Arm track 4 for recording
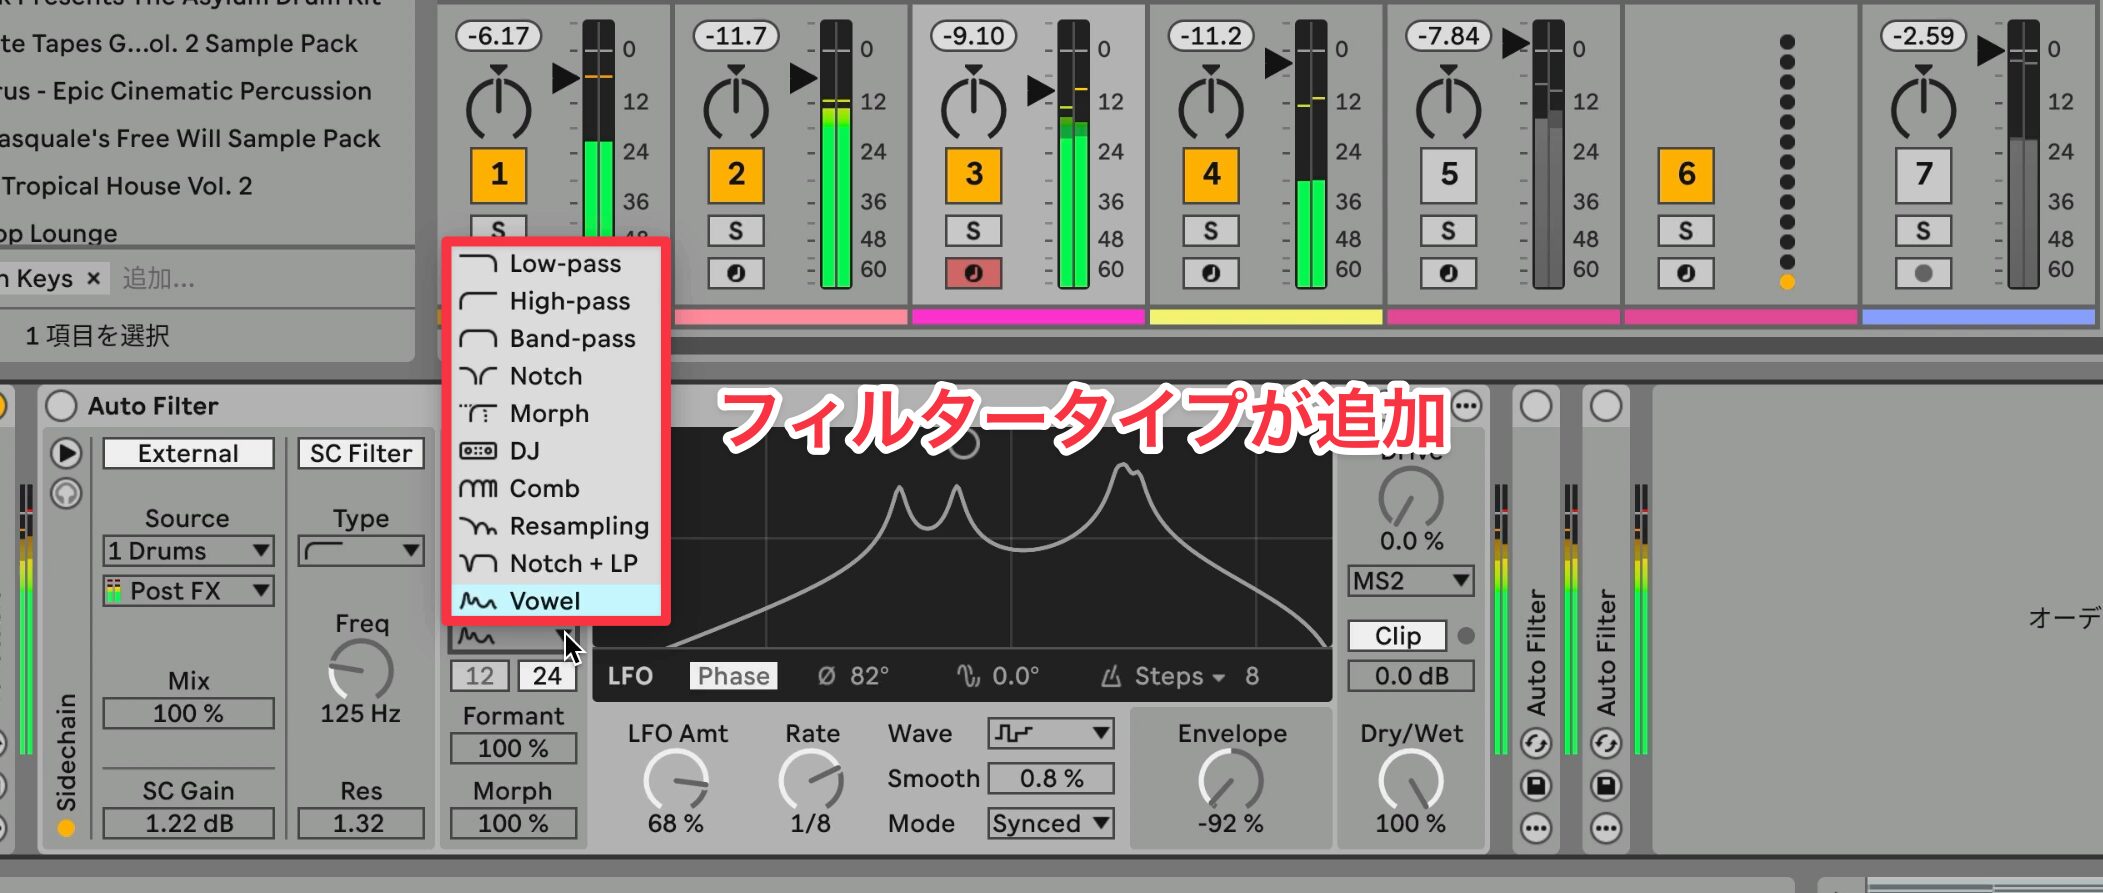 coord(1211,273)
